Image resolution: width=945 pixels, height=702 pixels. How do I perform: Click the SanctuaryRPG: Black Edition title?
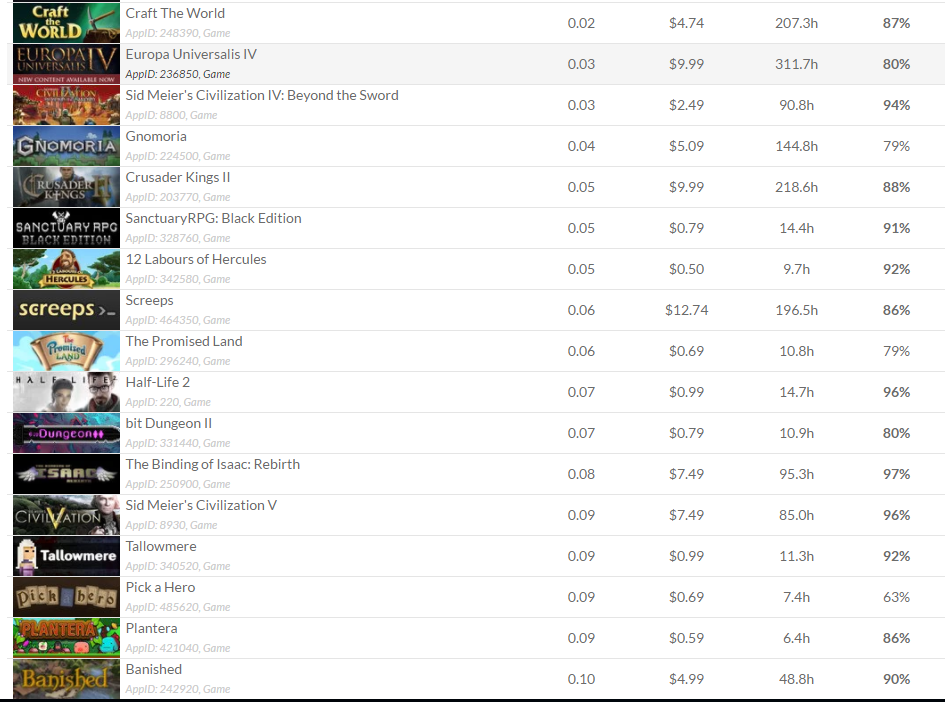(x=213, y=218)
